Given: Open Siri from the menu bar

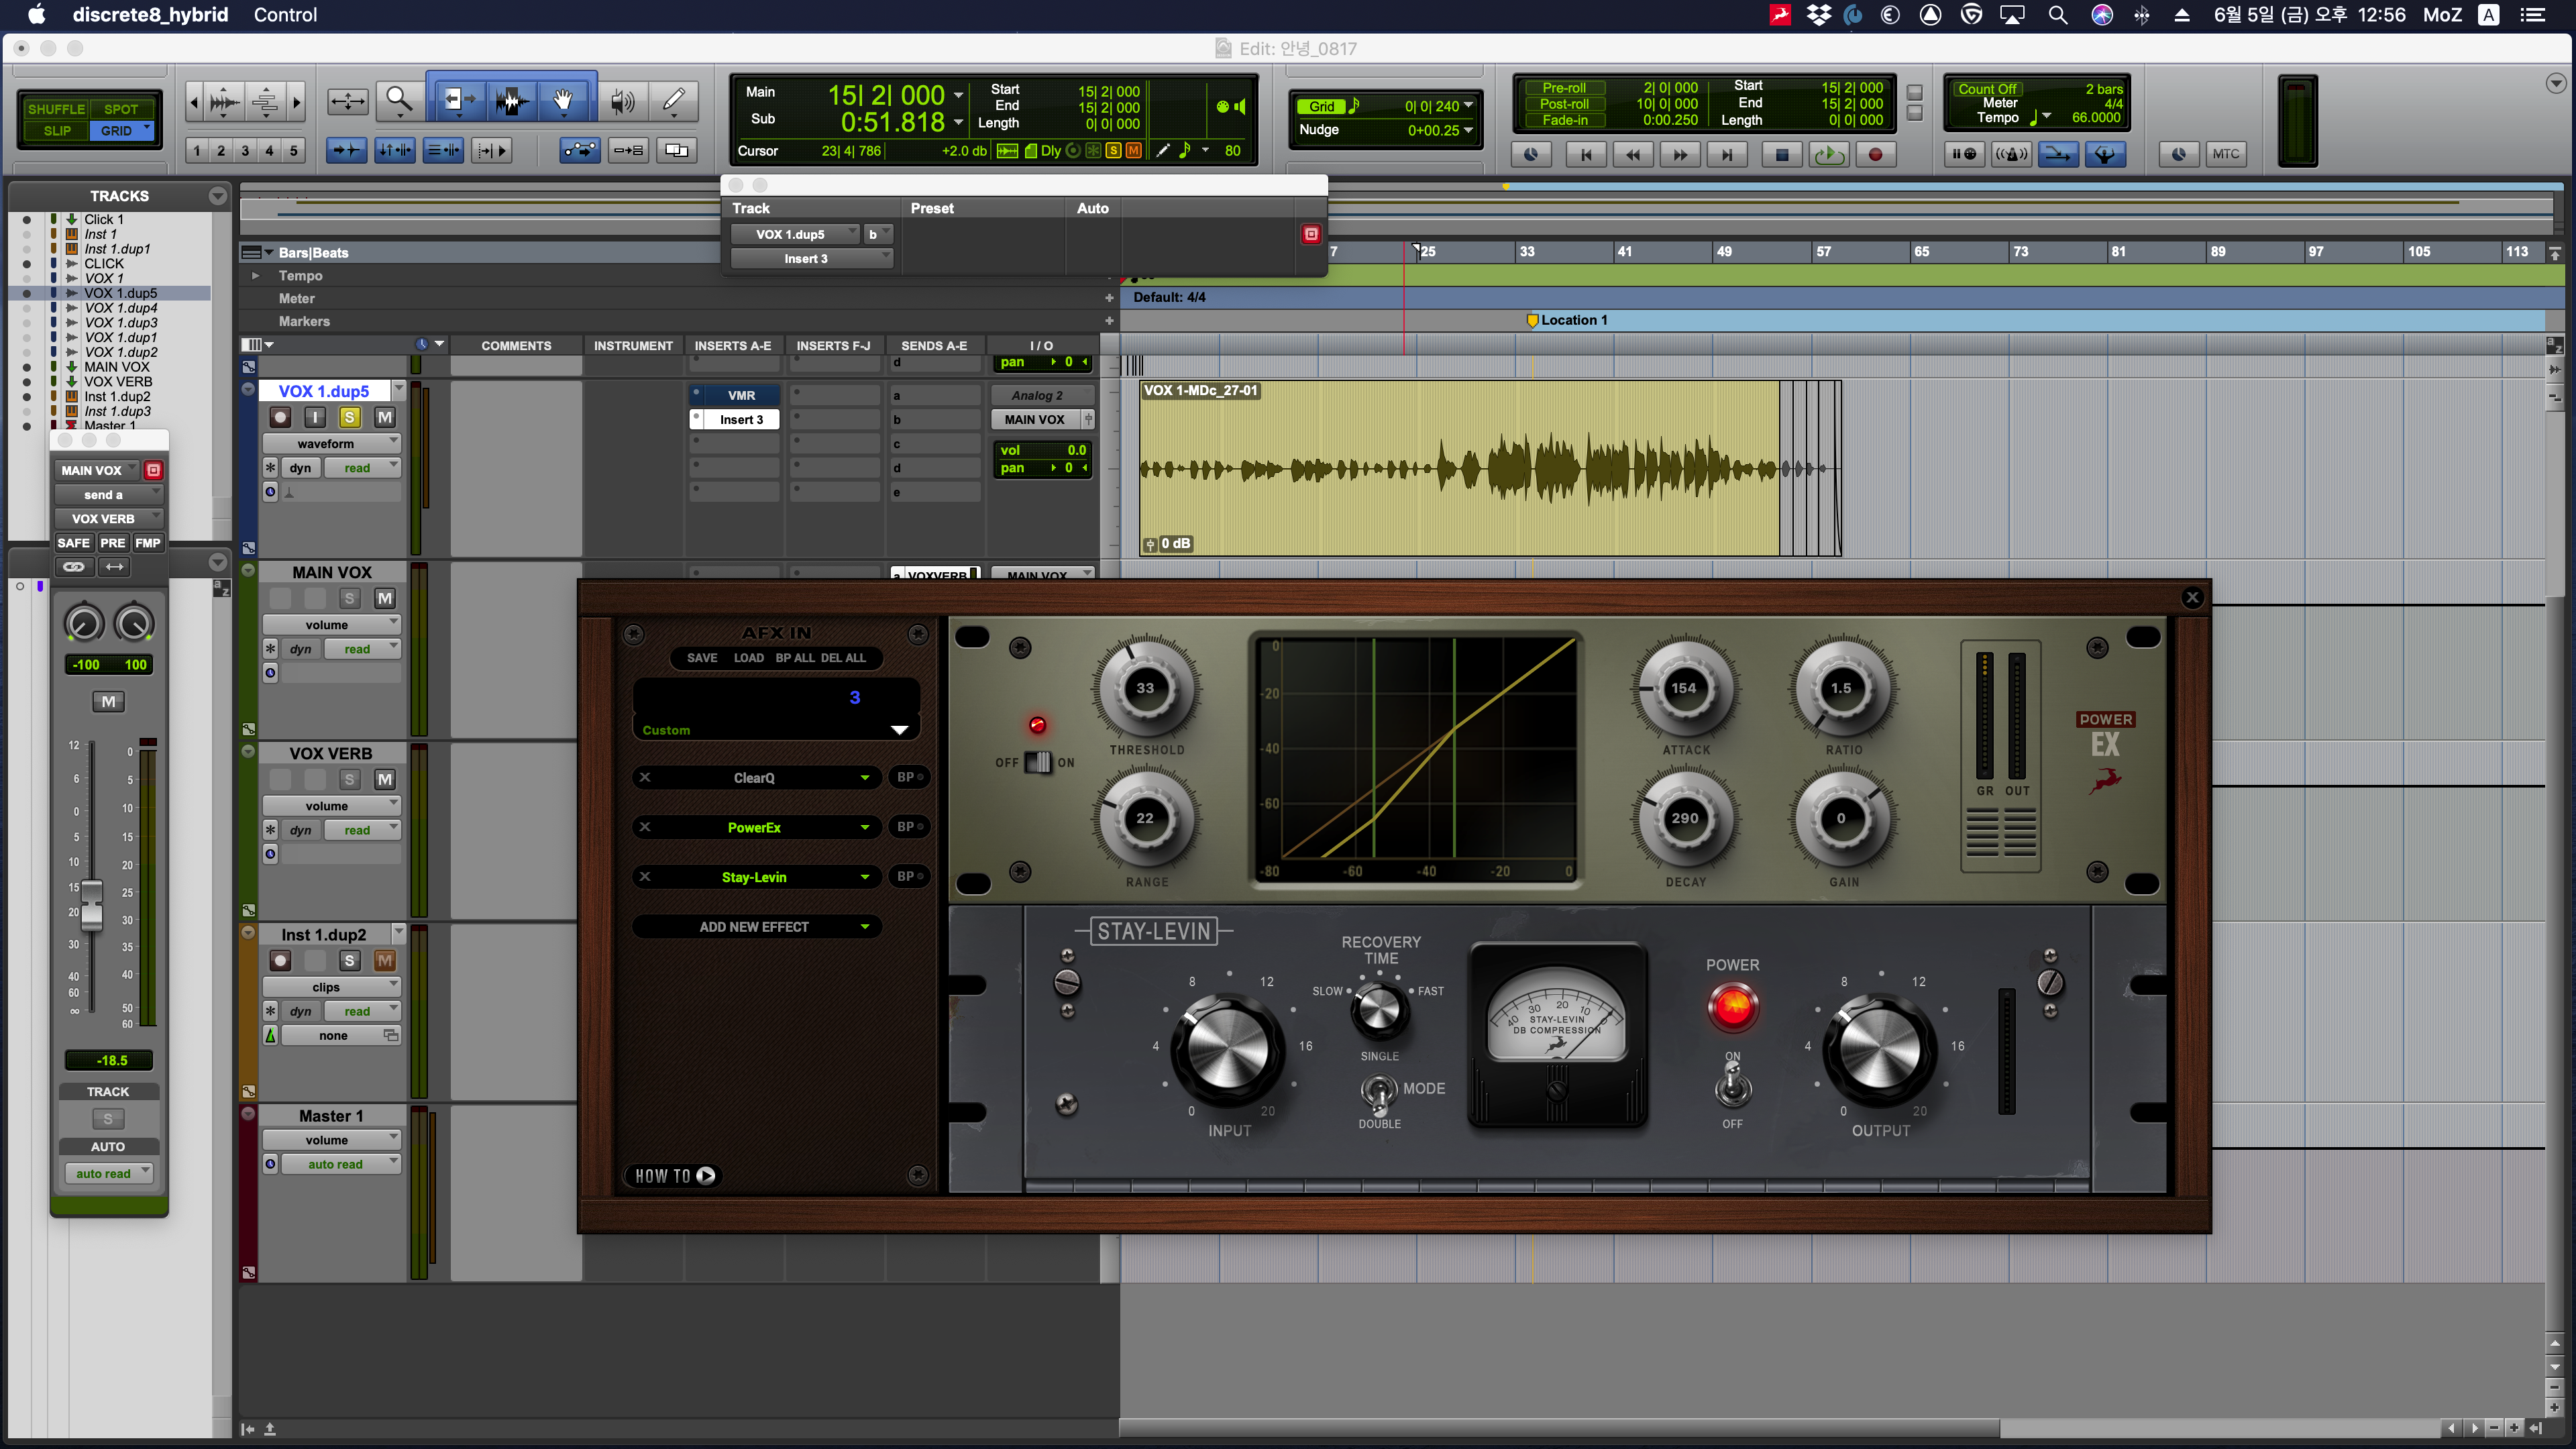Looking at the screenshot, I should tap(2102, 15).
